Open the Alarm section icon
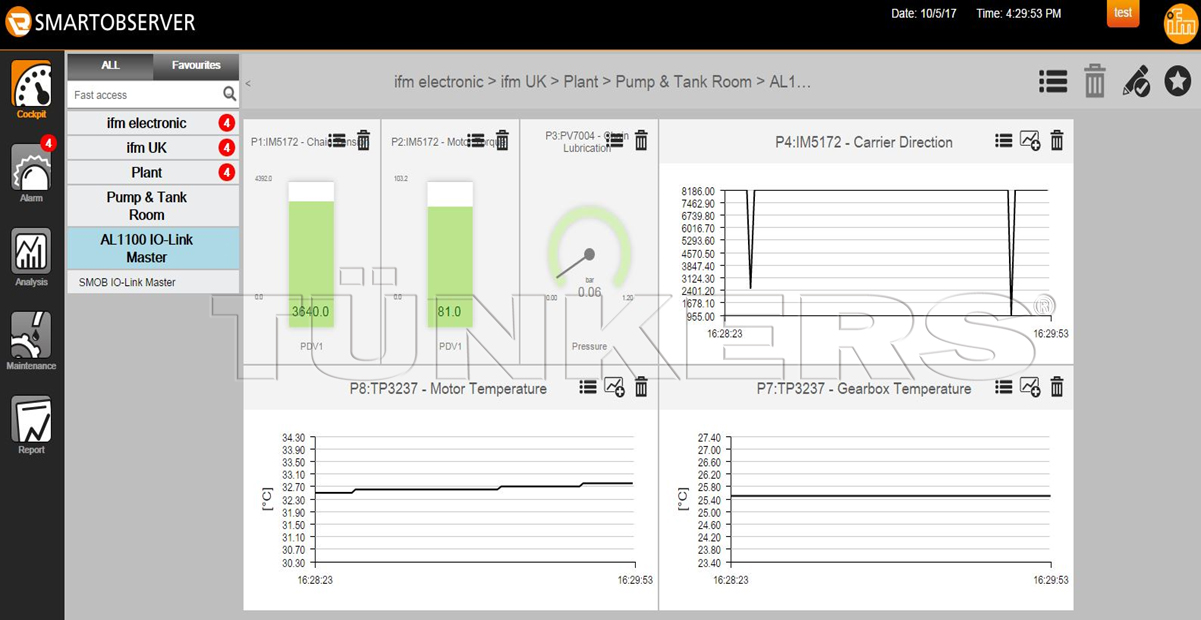Image resolution: width=1201 pixels, height=620 pixels. tap(31, 170)
